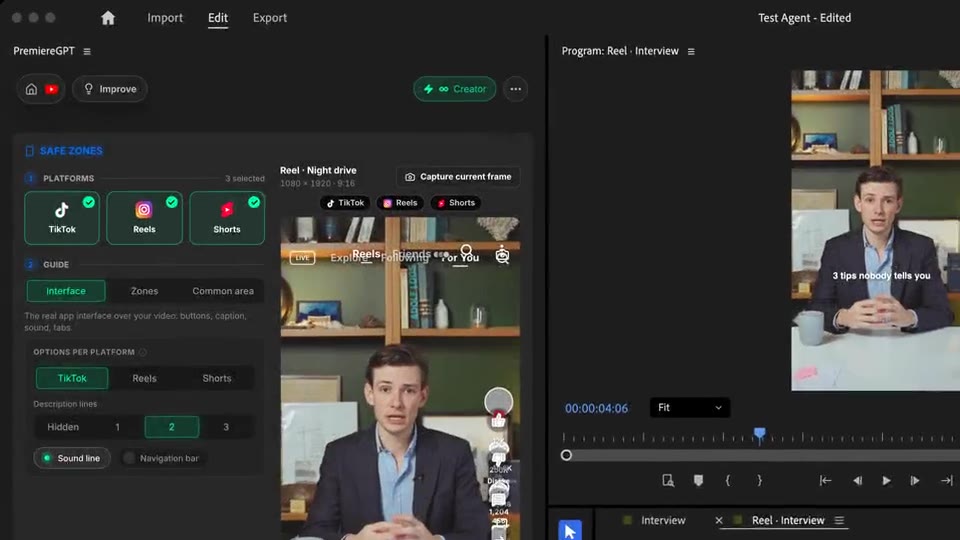The image size is (960, 540).
Task: Switch to the Export tab
Action: pyautogui.click(x=269, y=18)
